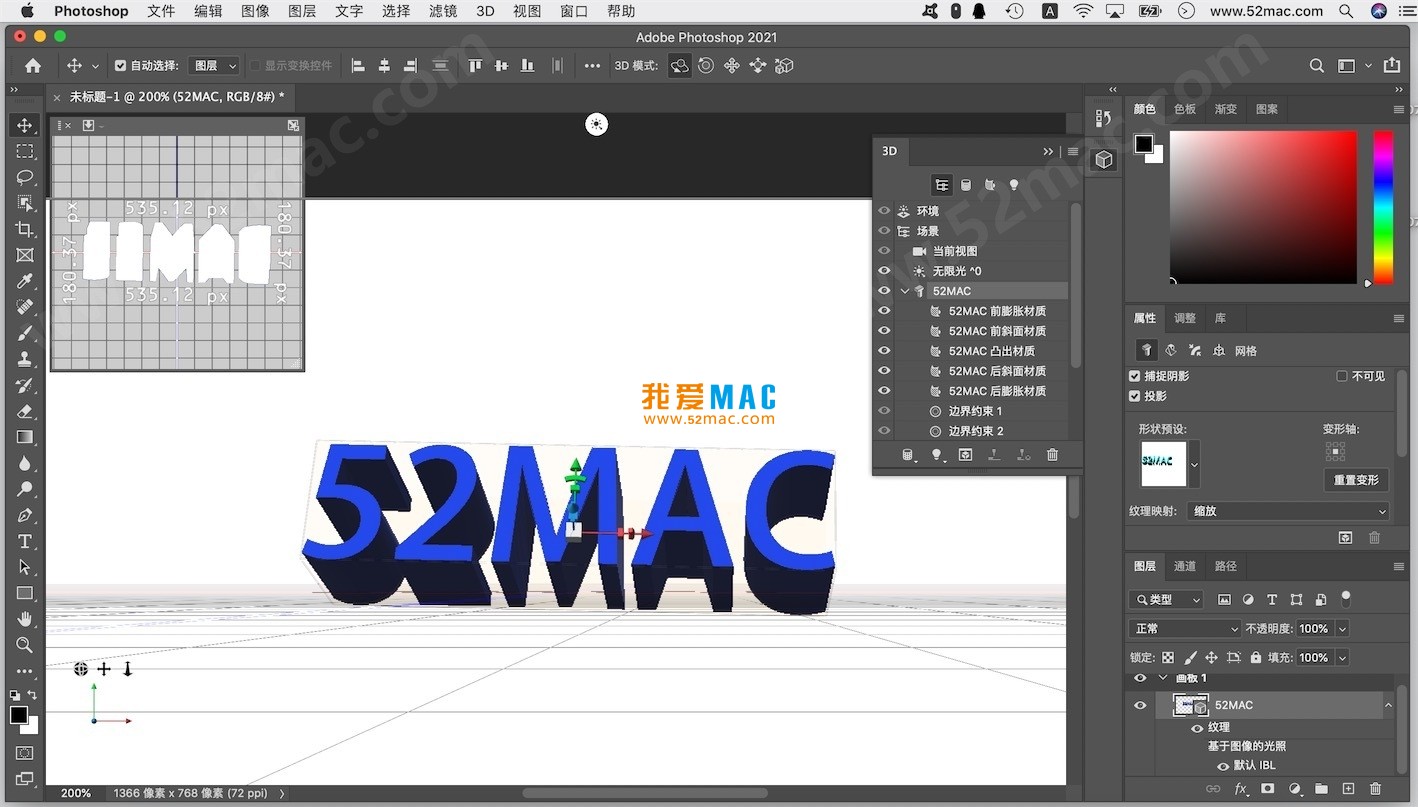Click the 形状预设 52MAC thumbnail
The width and height of the screenshot is (1418, 807).
[1163, 465]
